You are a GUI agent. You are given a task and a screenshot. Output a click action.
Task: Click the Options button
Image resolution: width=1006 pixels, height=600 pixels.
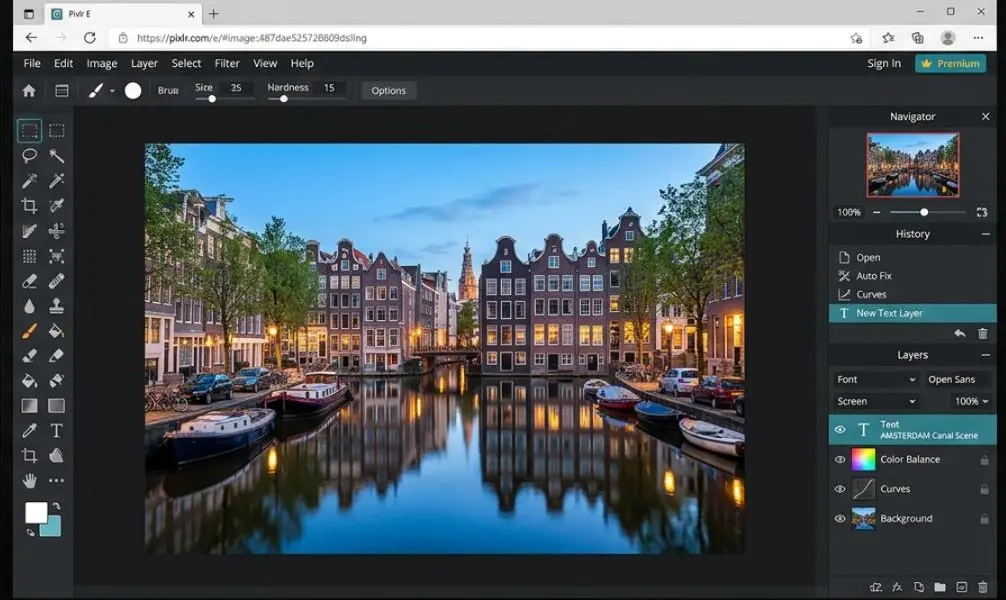tap(388, 90)
